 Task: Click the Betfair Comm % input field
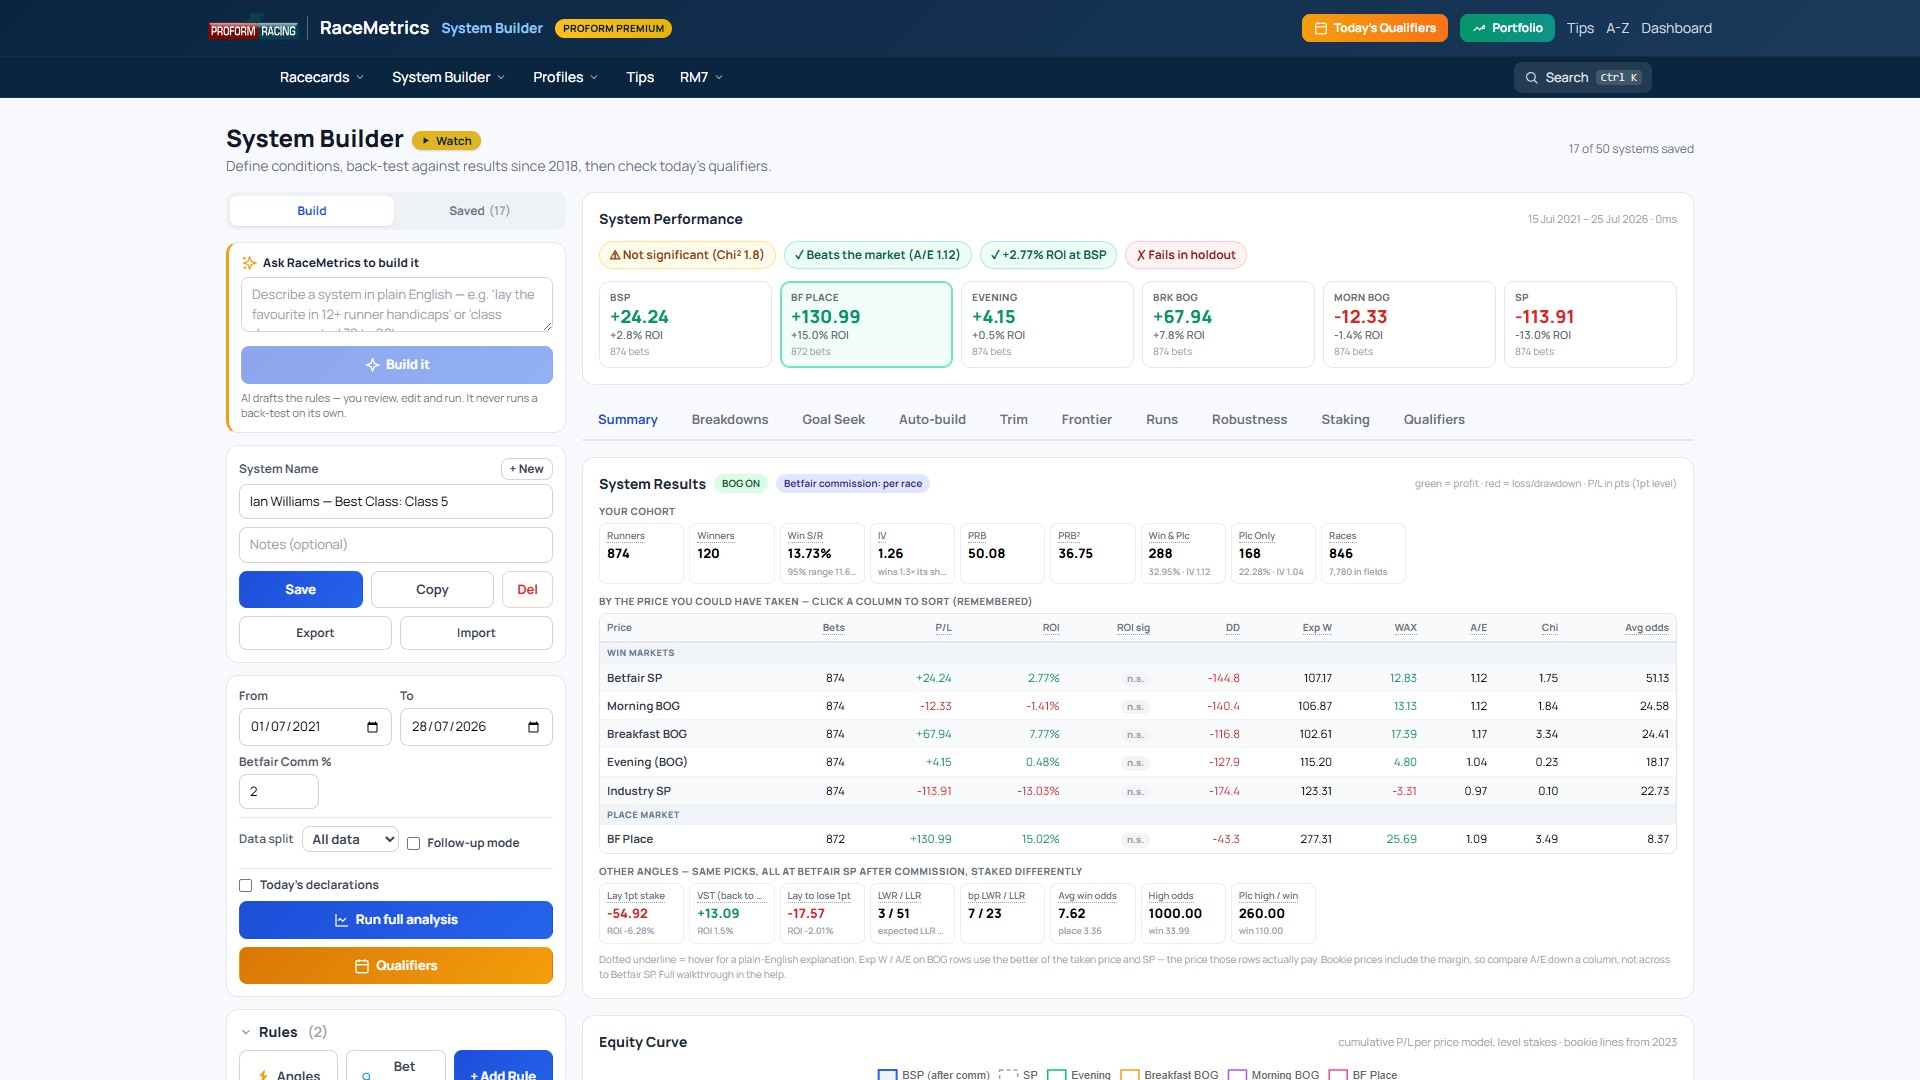pyautogui.click(x=279, y=792)
